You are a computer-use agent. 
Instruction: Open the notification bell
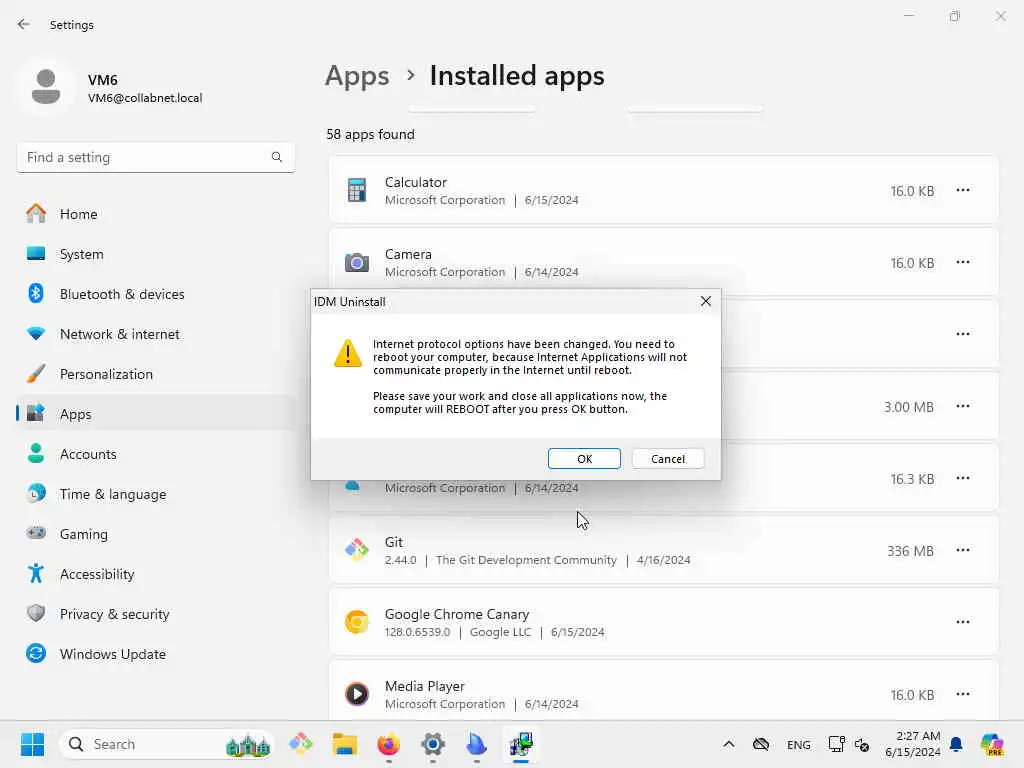click(x=956, y=744)
